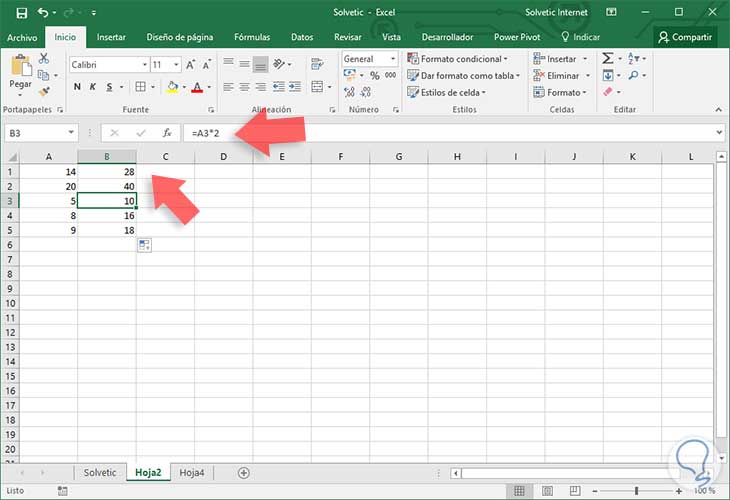Click the zoom slider handle
730x500 pixels.
click(636, 491)
